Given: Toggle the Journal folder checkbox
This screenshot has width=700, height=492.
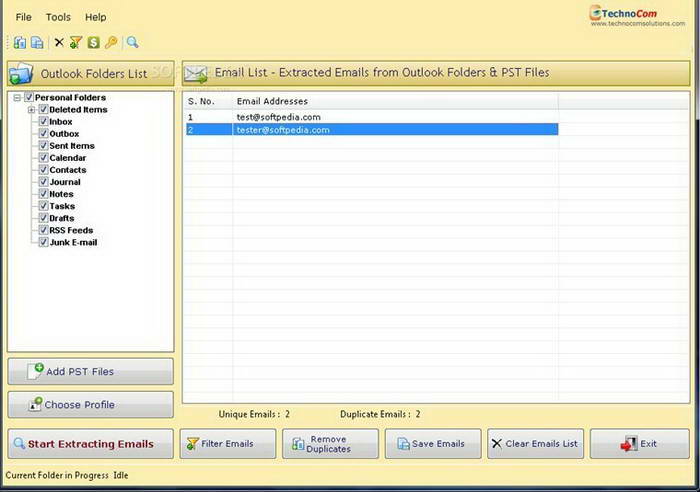Looking at the screenshot, I should pyautogui.click(x=43, y=181).
